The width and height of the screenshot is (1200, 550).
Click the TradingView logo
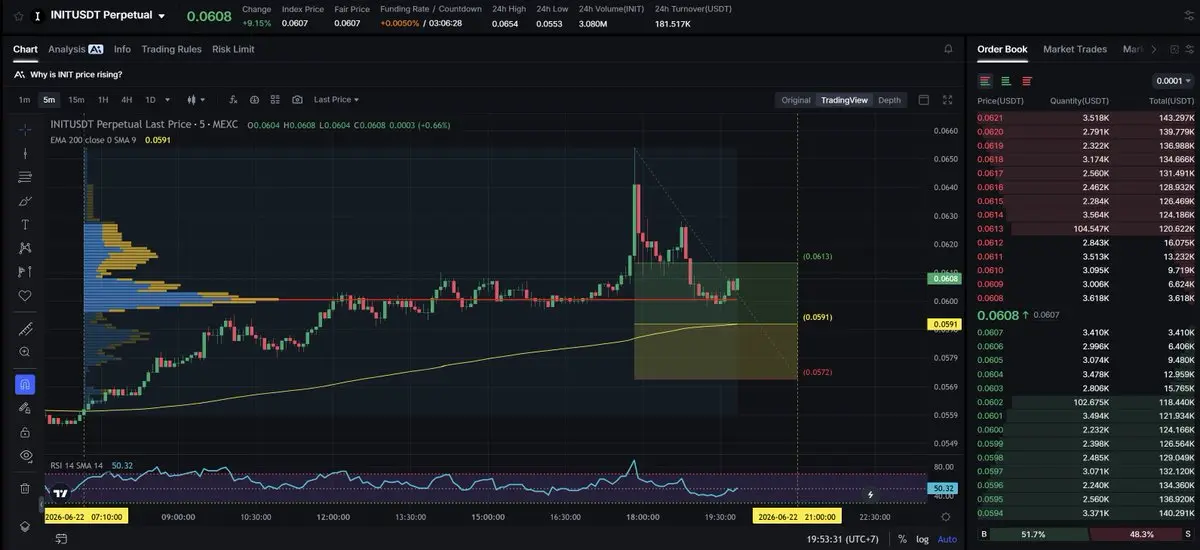tap(61, 493)
